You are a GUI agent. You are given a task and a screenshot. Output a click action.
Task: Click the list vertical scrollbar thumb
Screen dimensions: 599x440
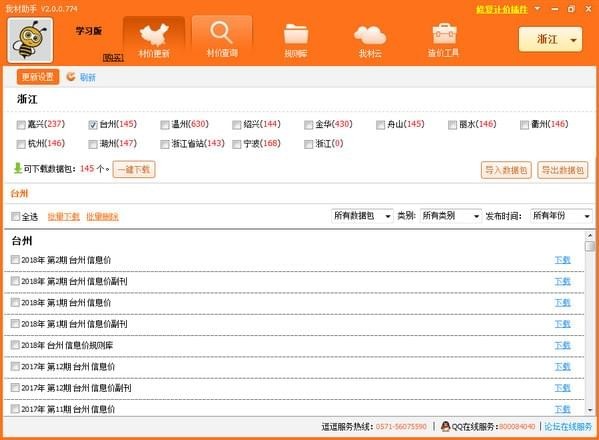[x=590, y=246]
